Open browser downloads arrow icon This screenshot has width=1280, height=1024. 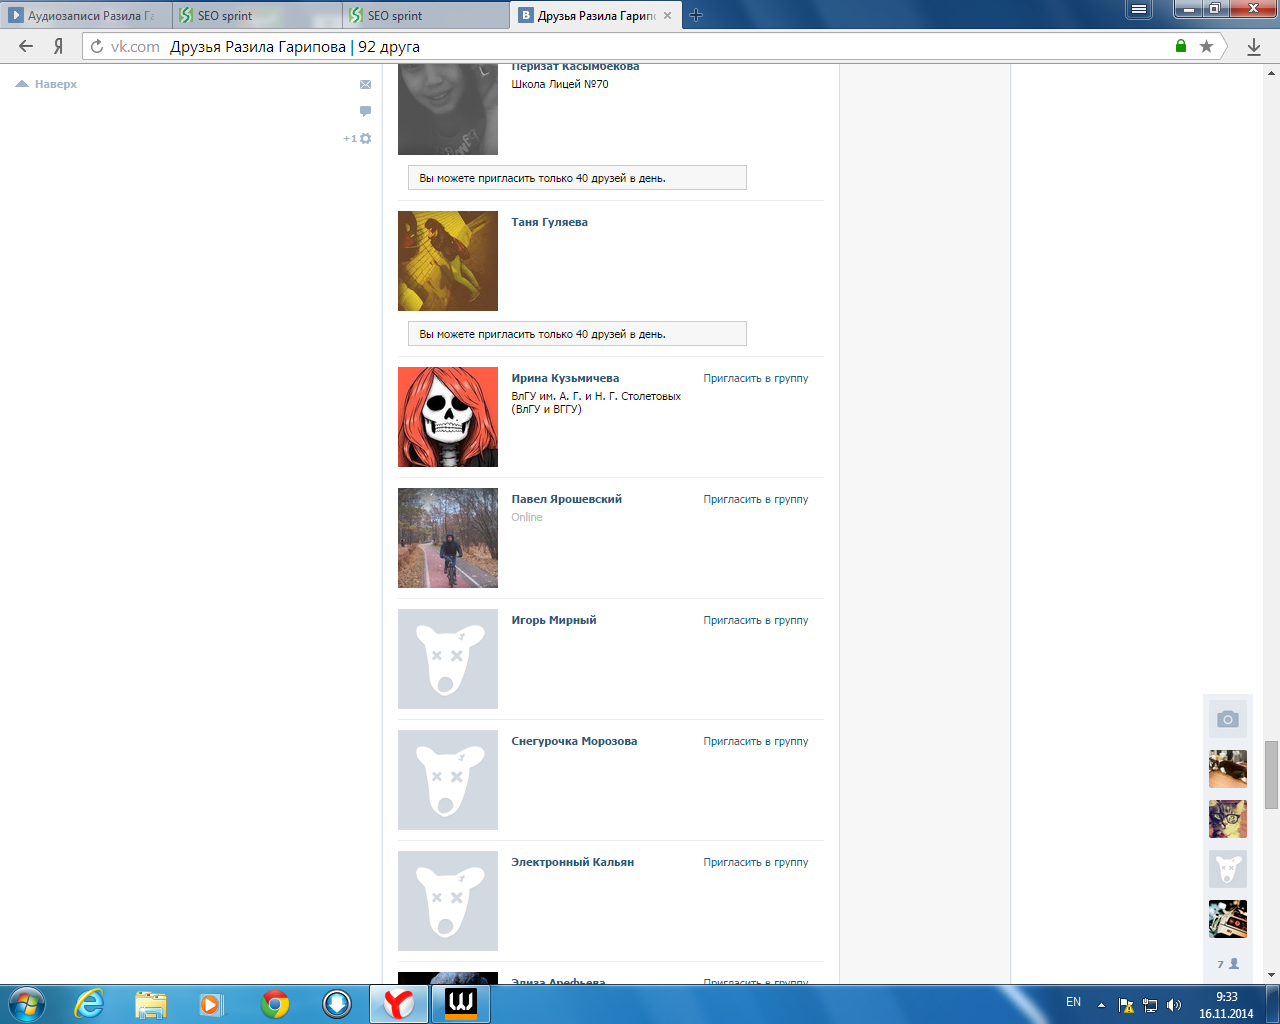[1253, 47]
